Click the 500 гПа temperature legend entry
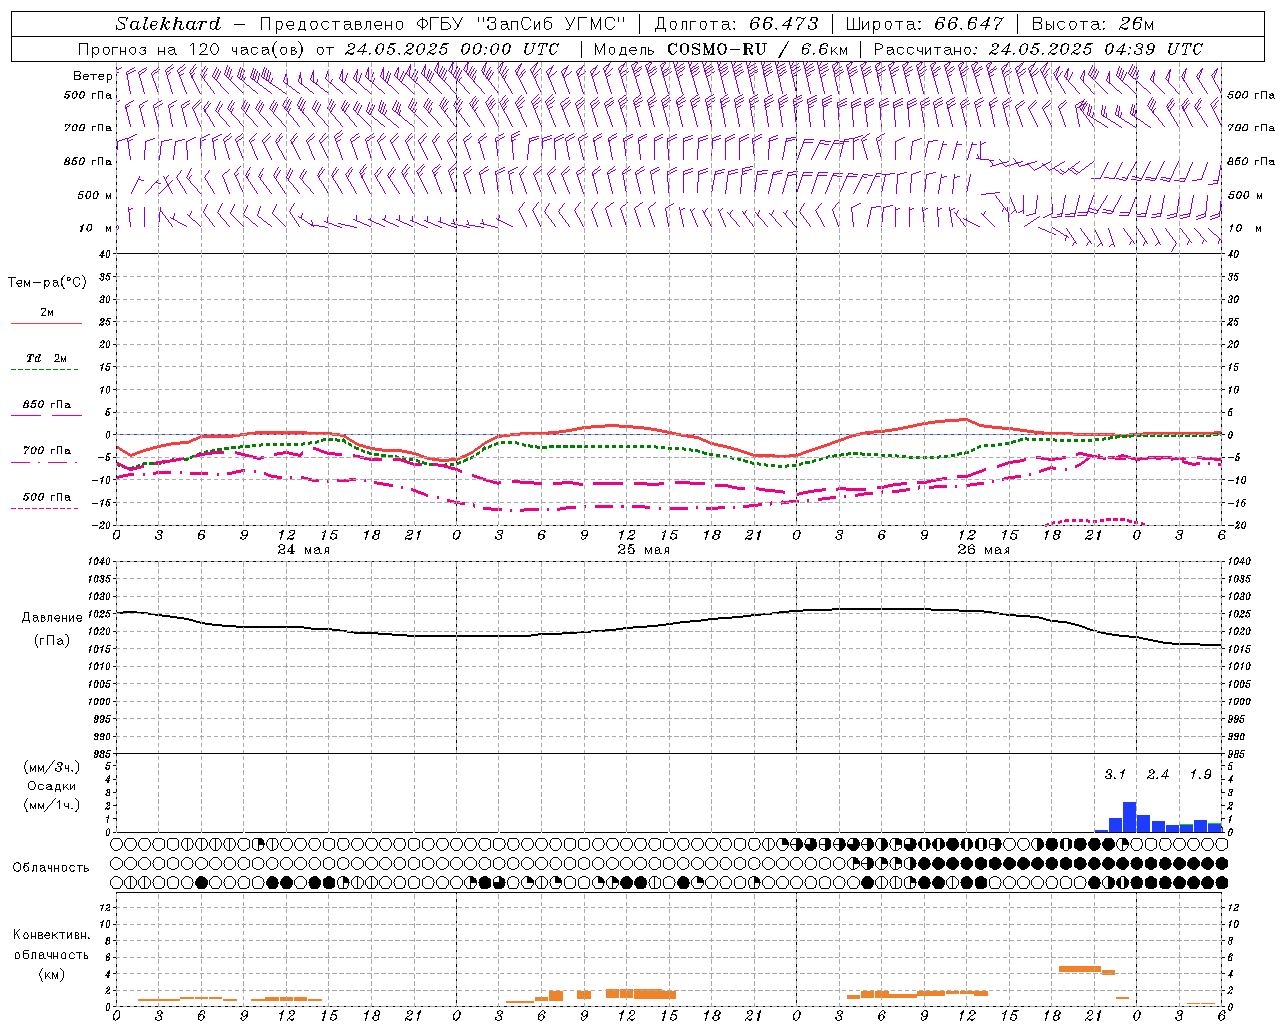 46,497
